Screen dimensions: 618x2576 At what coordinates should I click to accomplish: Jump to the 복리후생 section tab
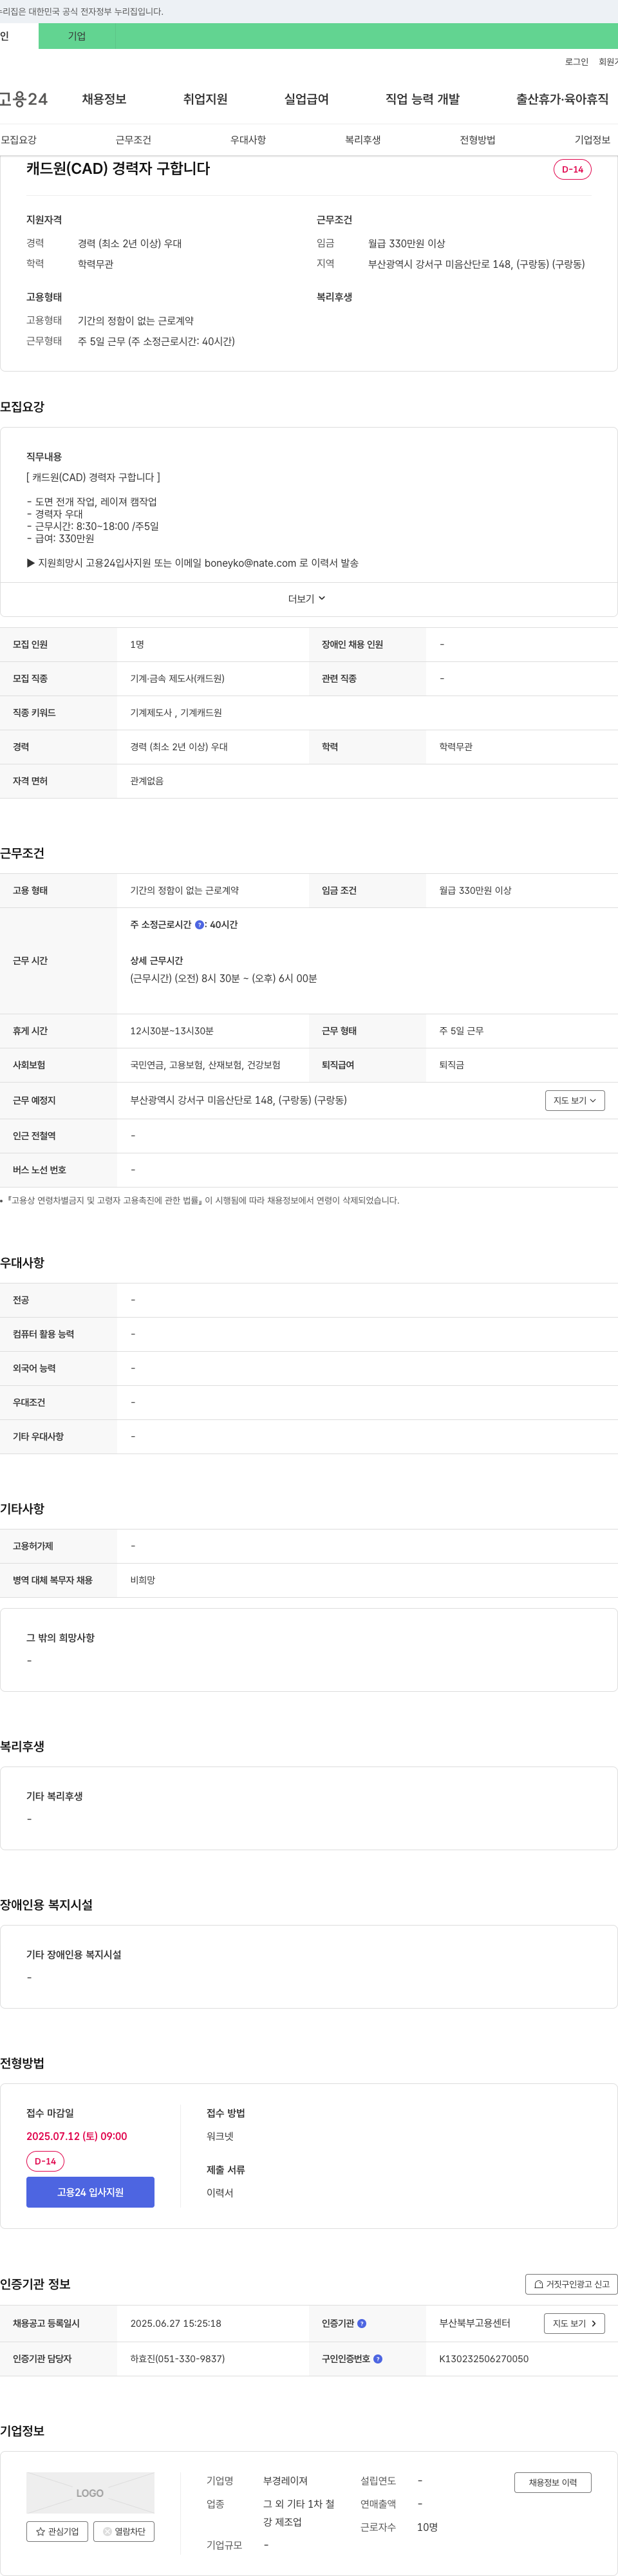click(x=363, y=140)
